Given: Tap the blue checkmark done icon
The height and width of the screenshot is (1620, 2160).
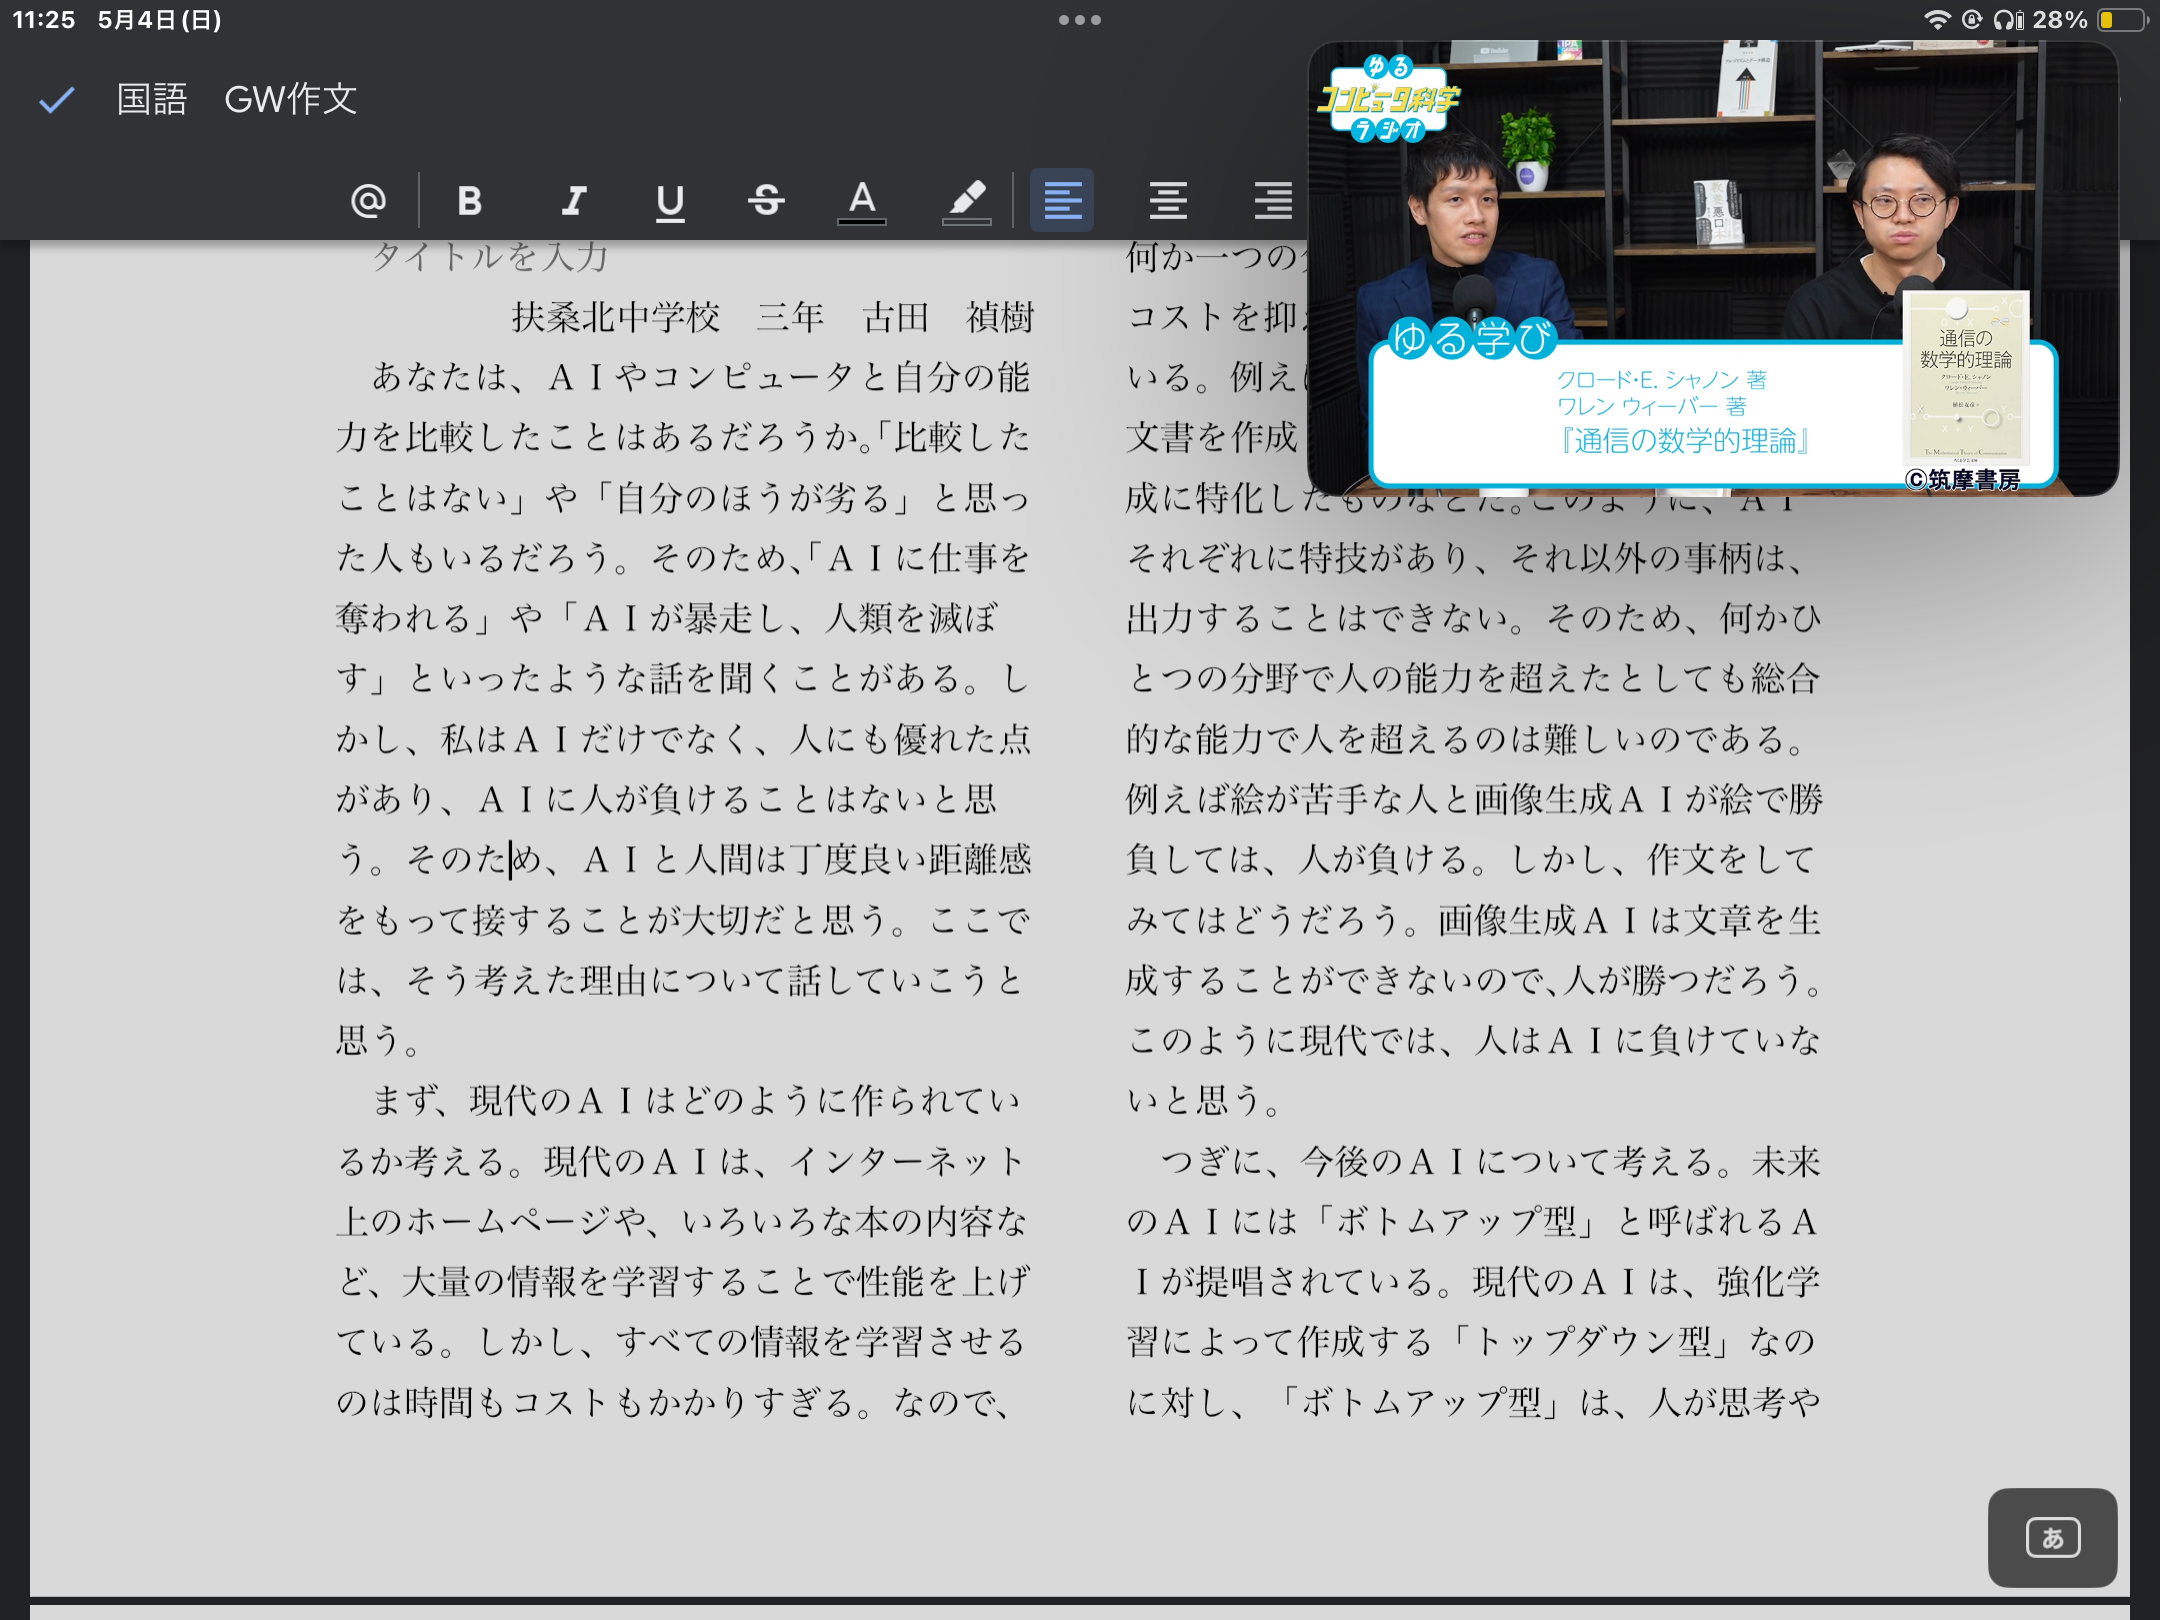Looking at the screenshot, I should (x=56, y=99).
